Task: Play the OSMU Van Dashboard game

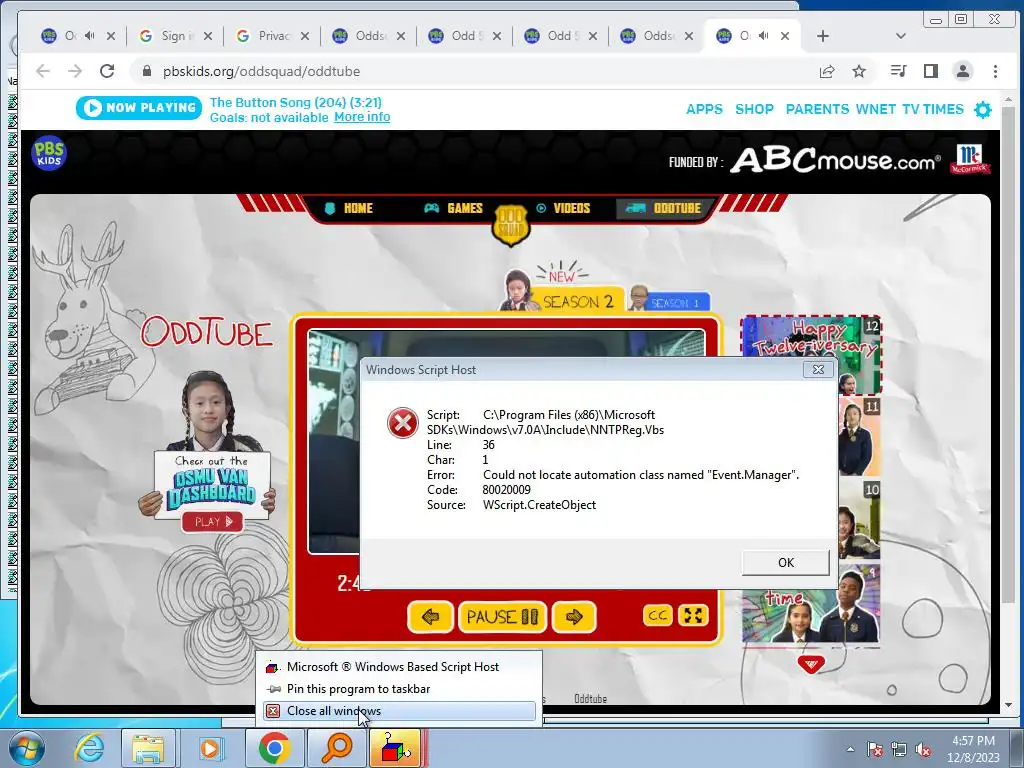Action: (212, 521)
